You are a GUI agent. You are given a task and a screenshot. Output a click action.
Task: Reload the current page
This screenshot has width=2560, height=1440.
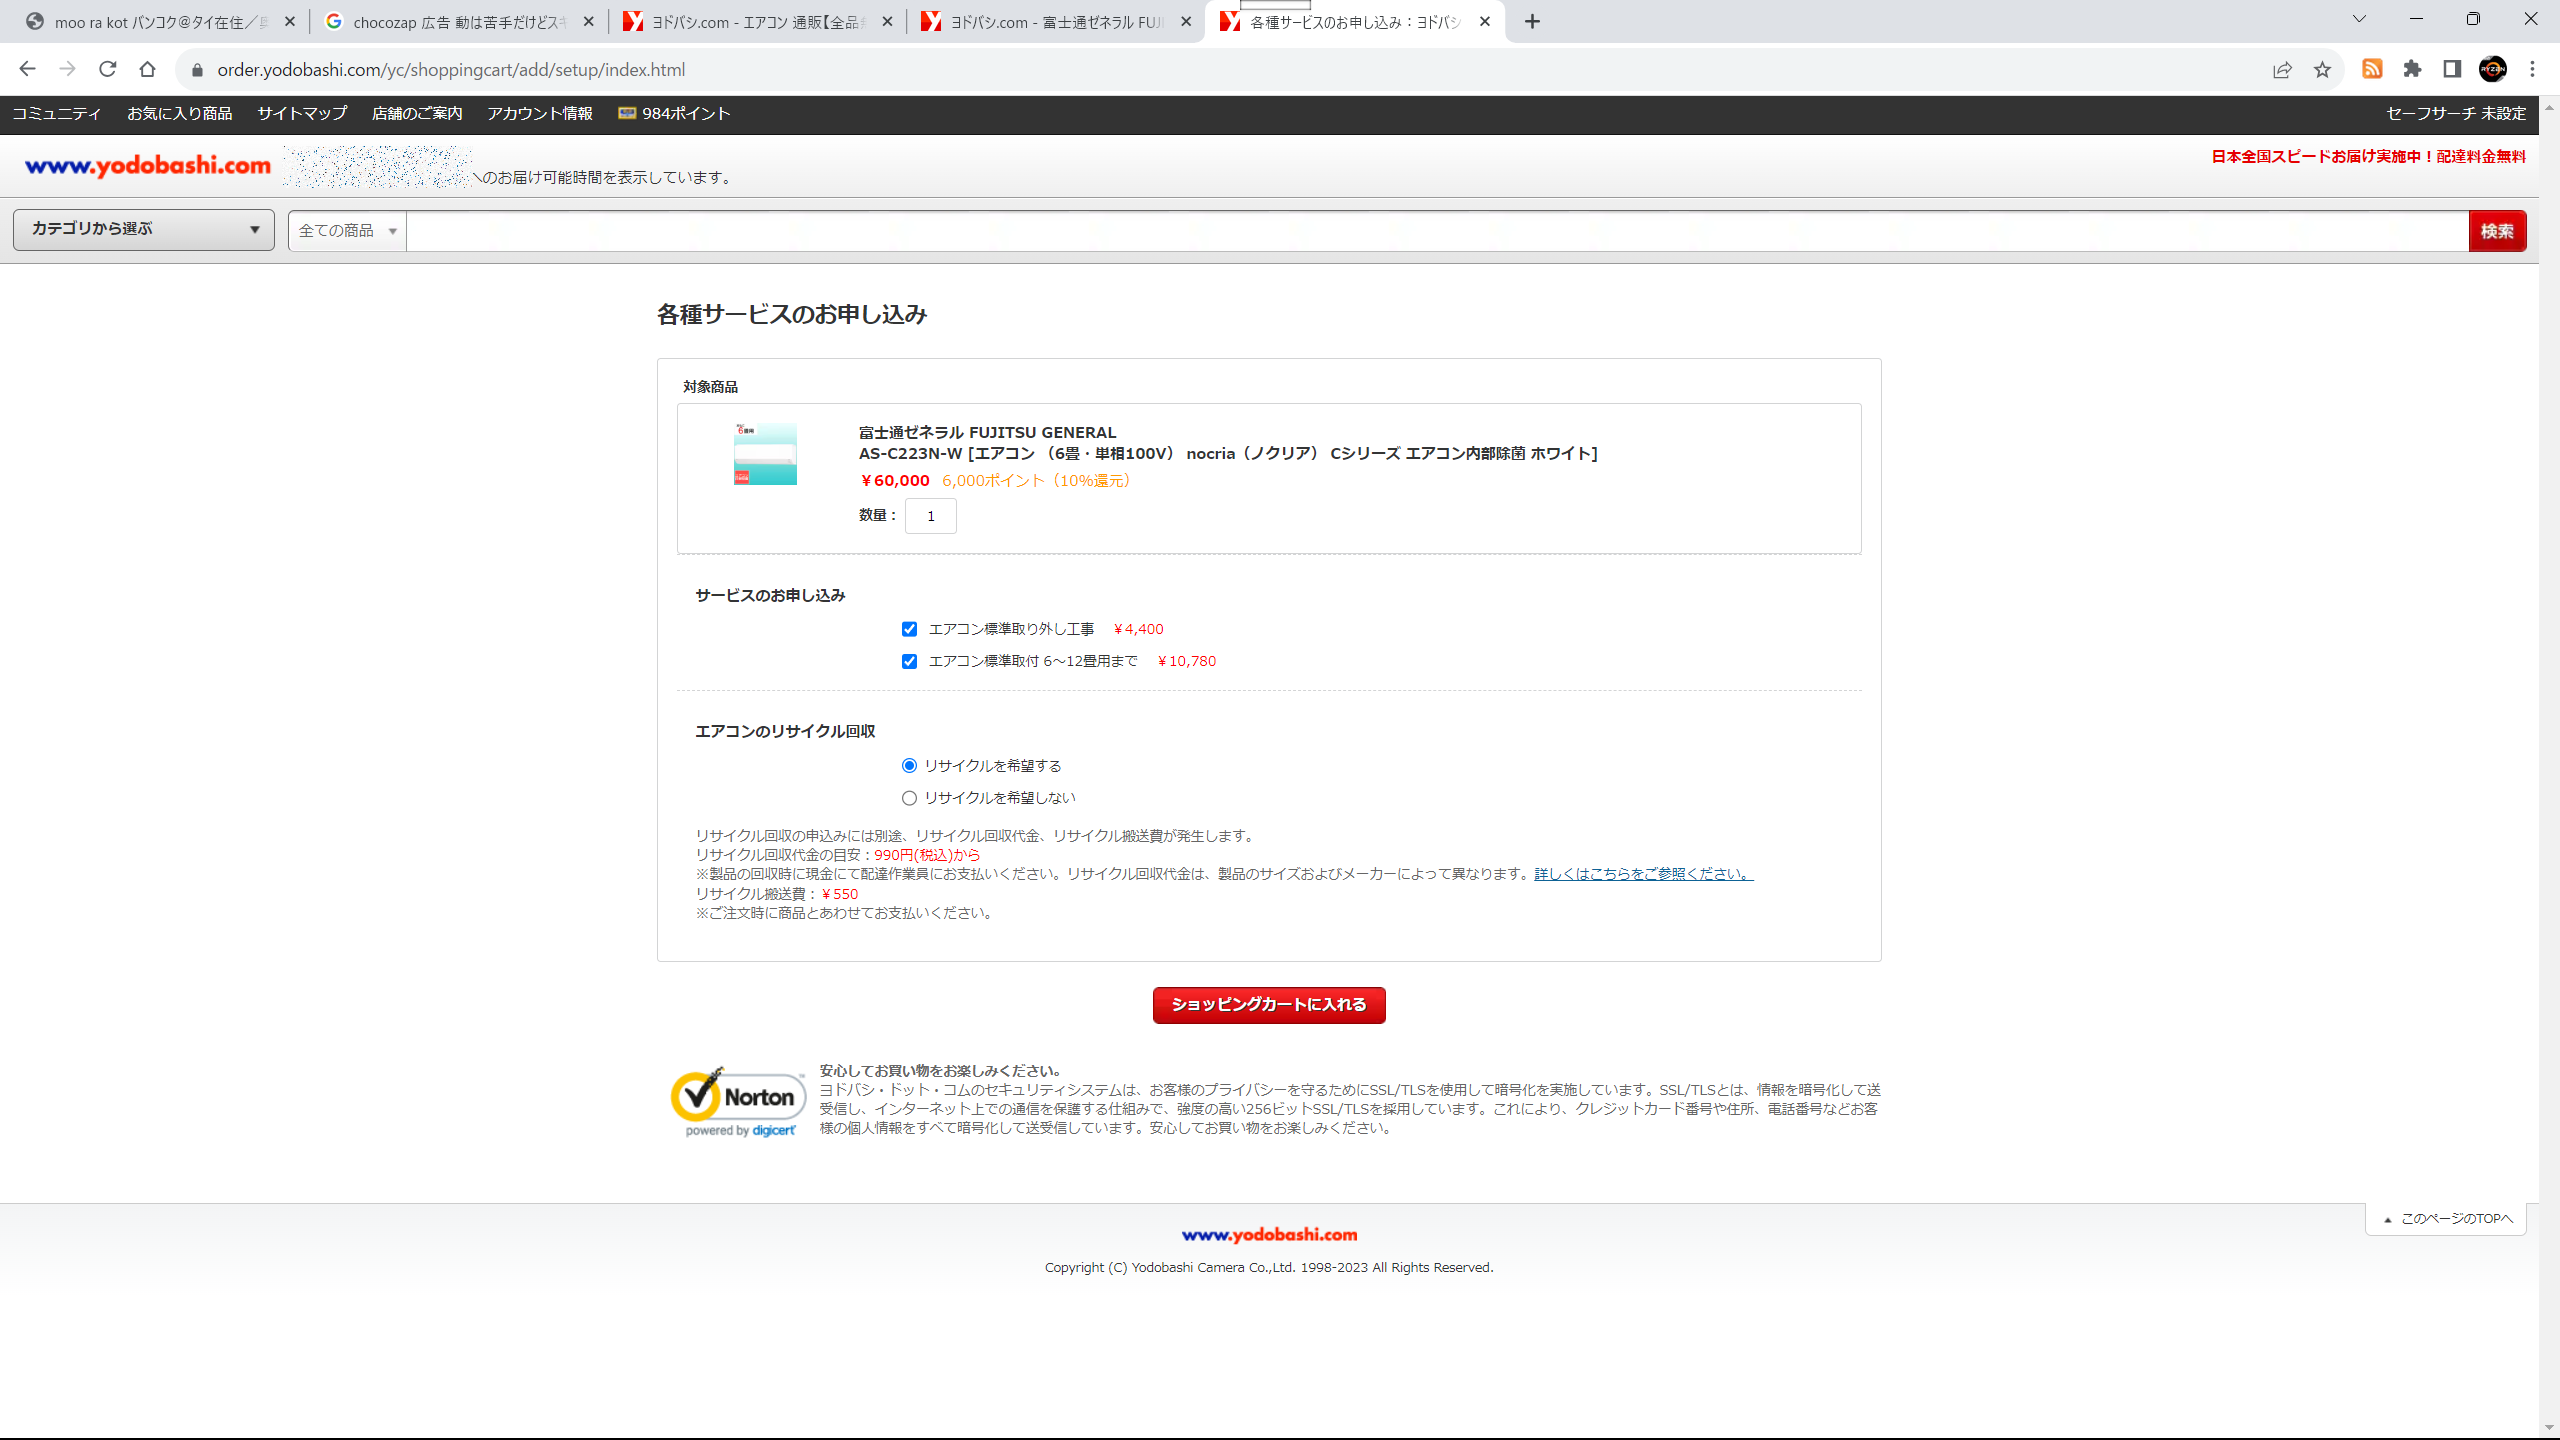[107, 69]
